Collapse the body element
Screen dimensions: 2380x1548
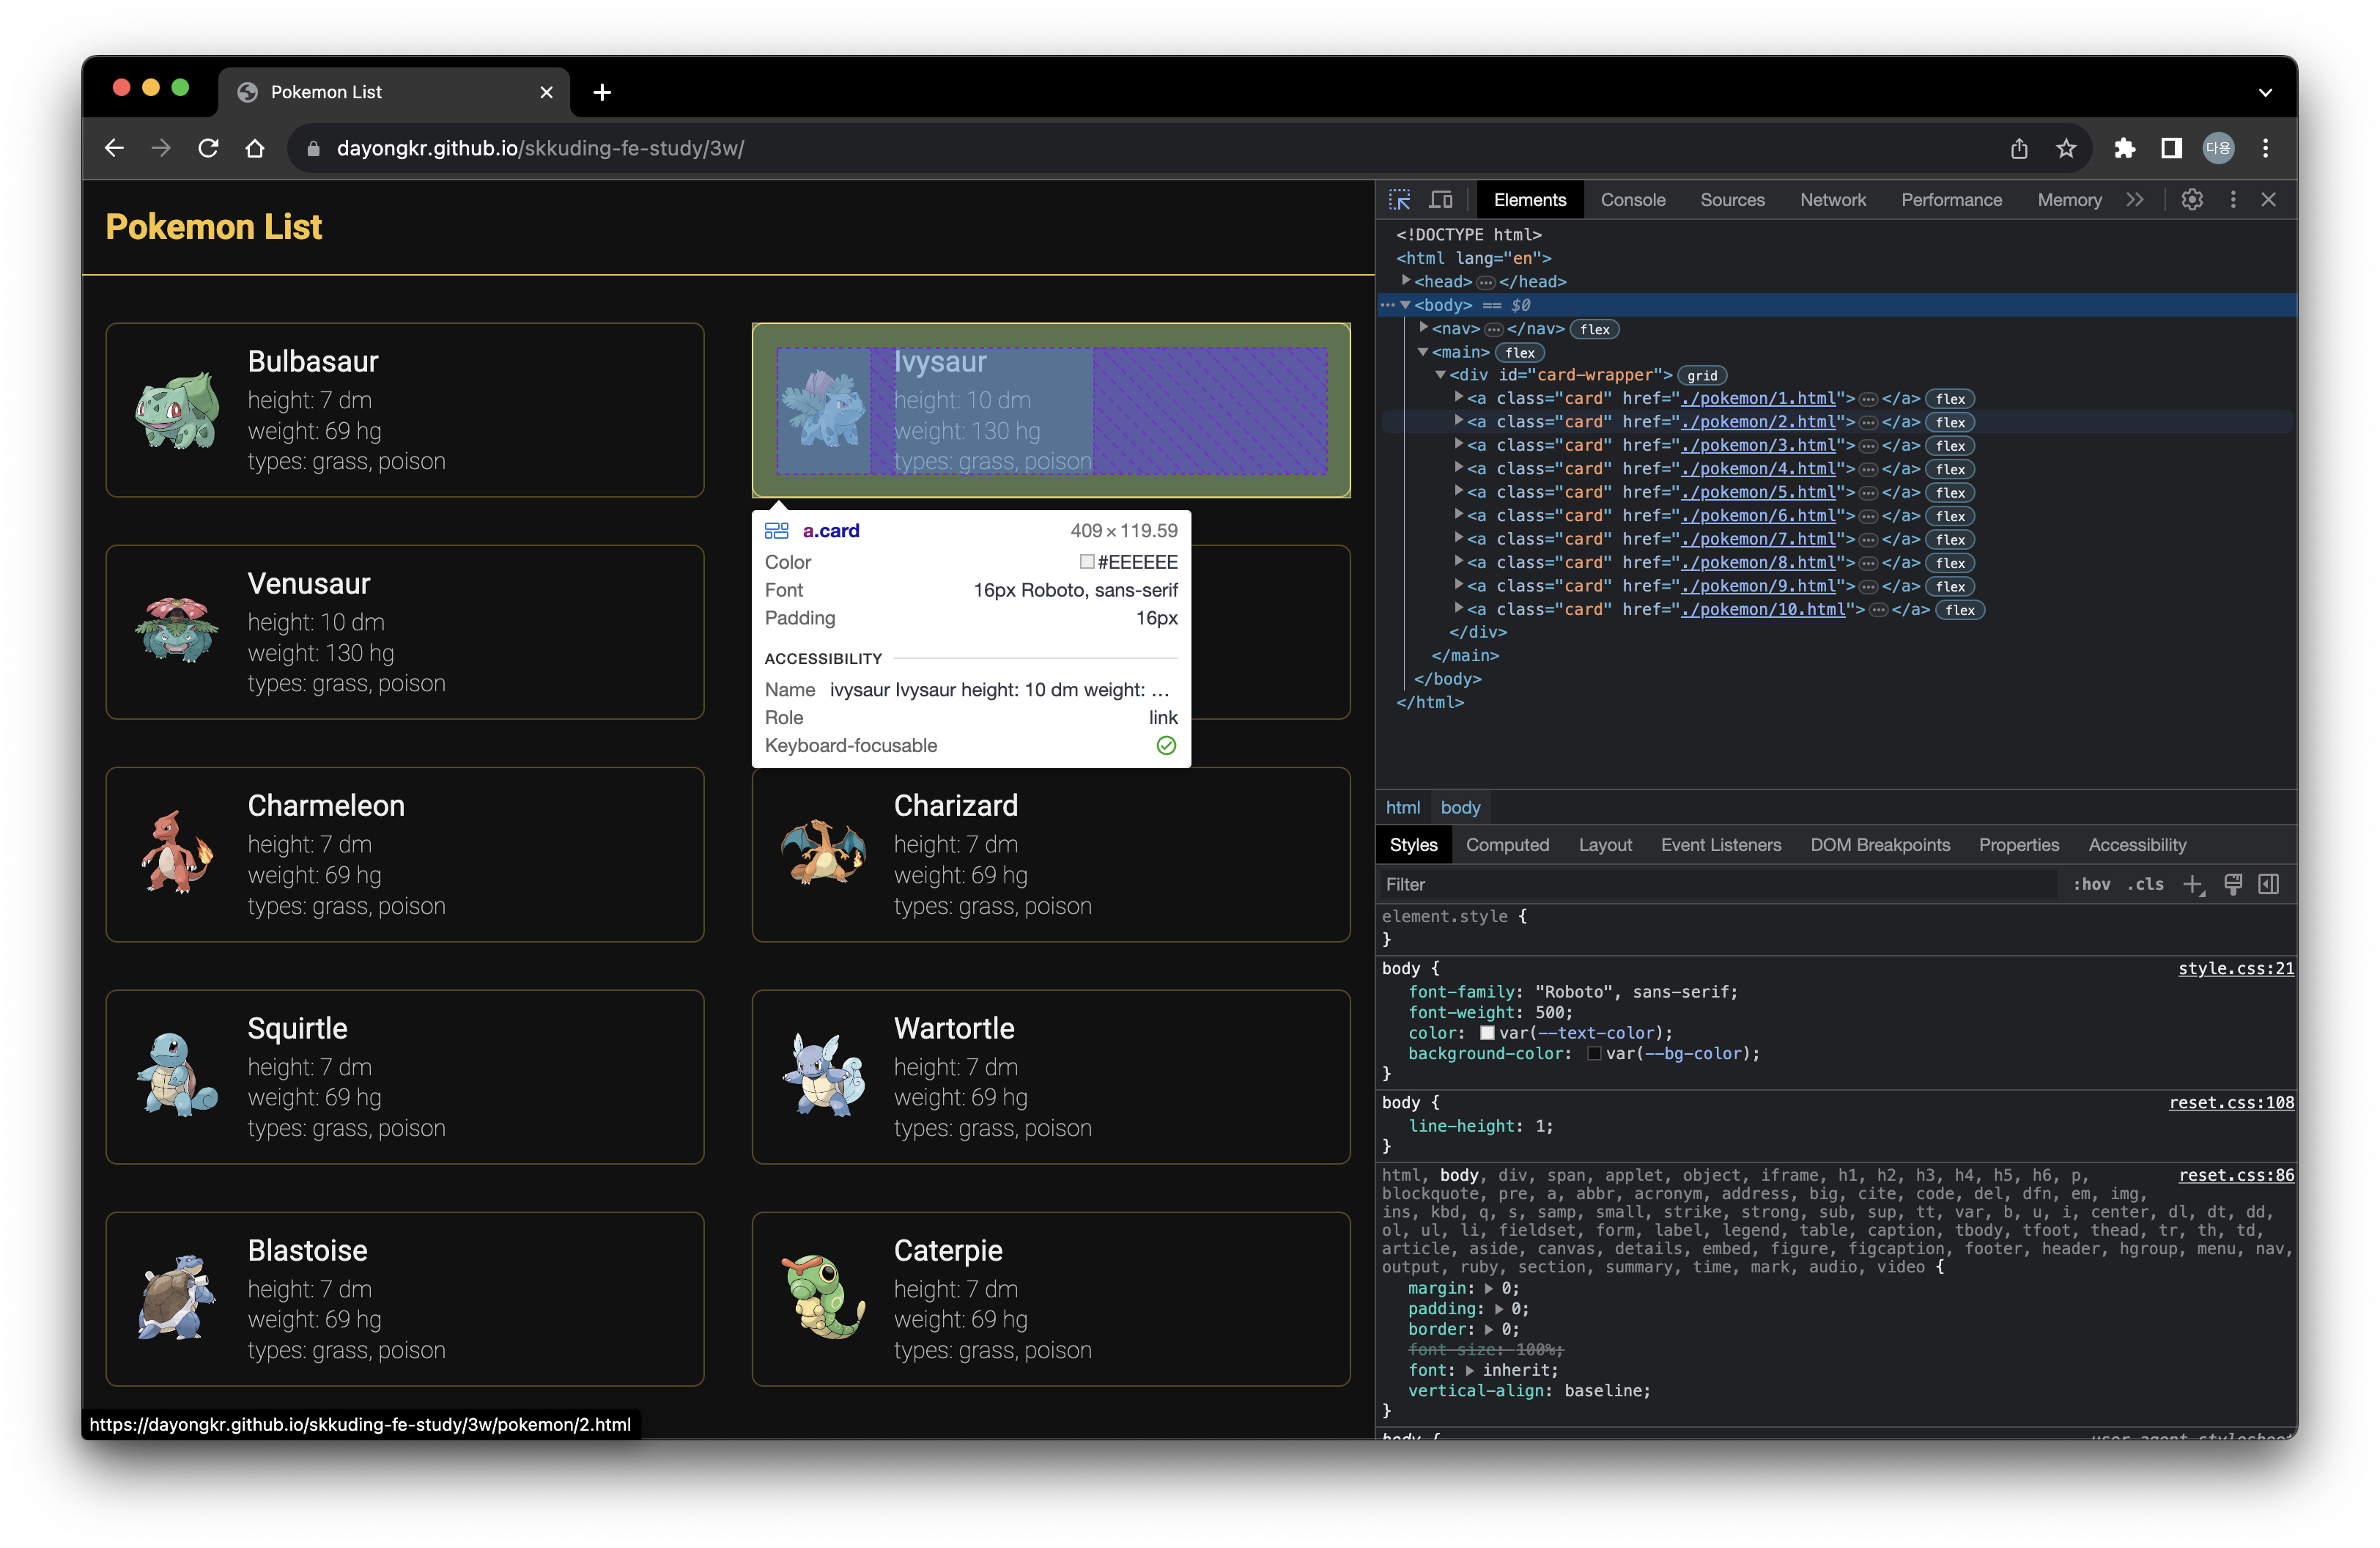1405,305
